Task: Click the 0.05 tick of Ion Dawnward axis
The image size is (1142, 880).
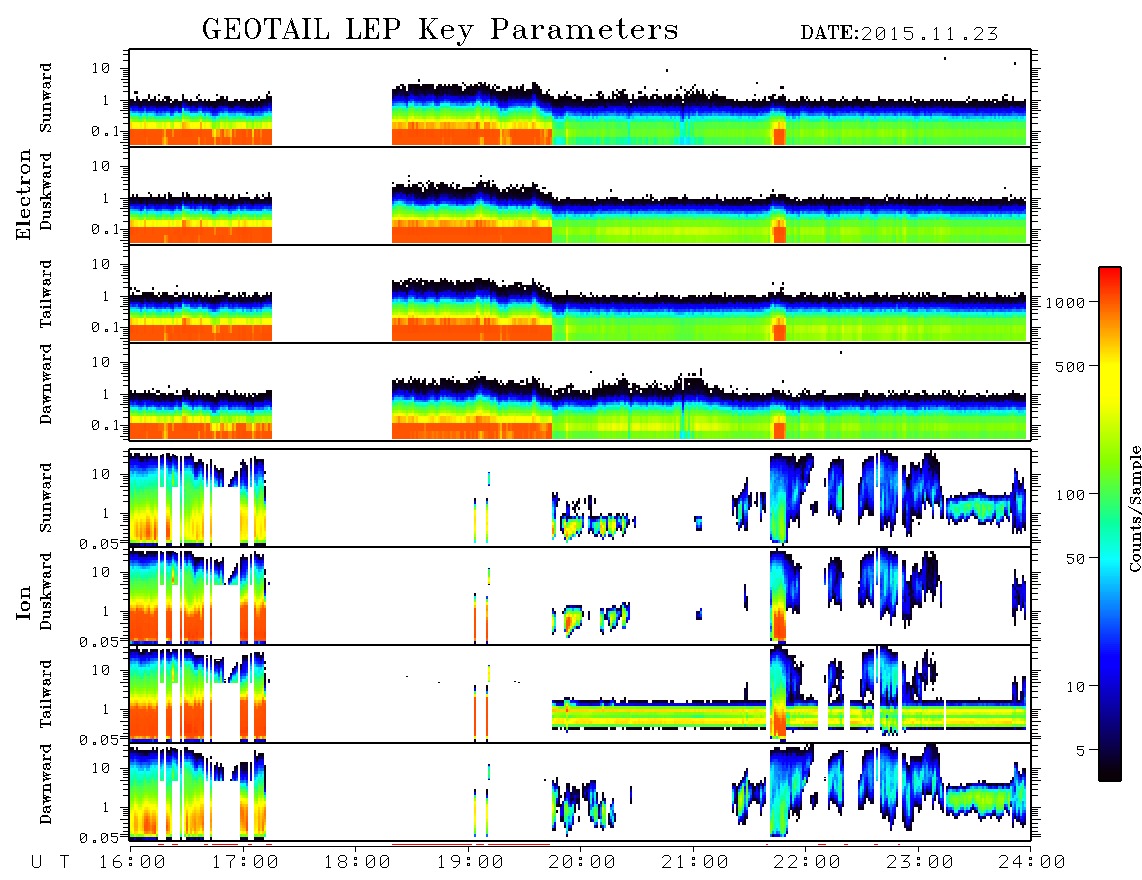Action: [98, 838]
